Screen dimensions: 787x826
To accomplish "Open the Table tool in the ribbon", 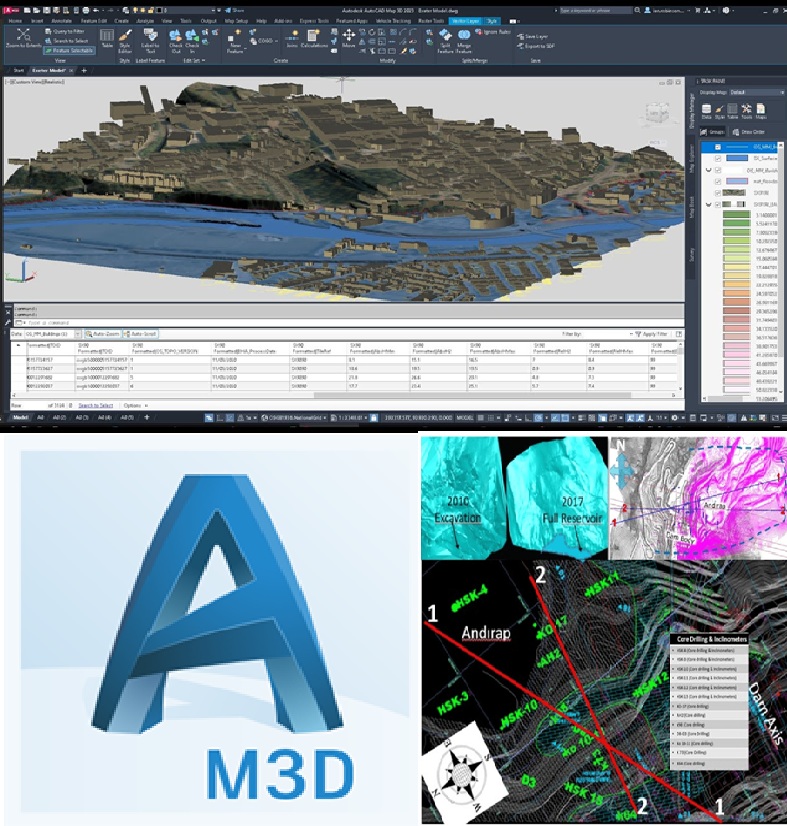I will (107, 39).
